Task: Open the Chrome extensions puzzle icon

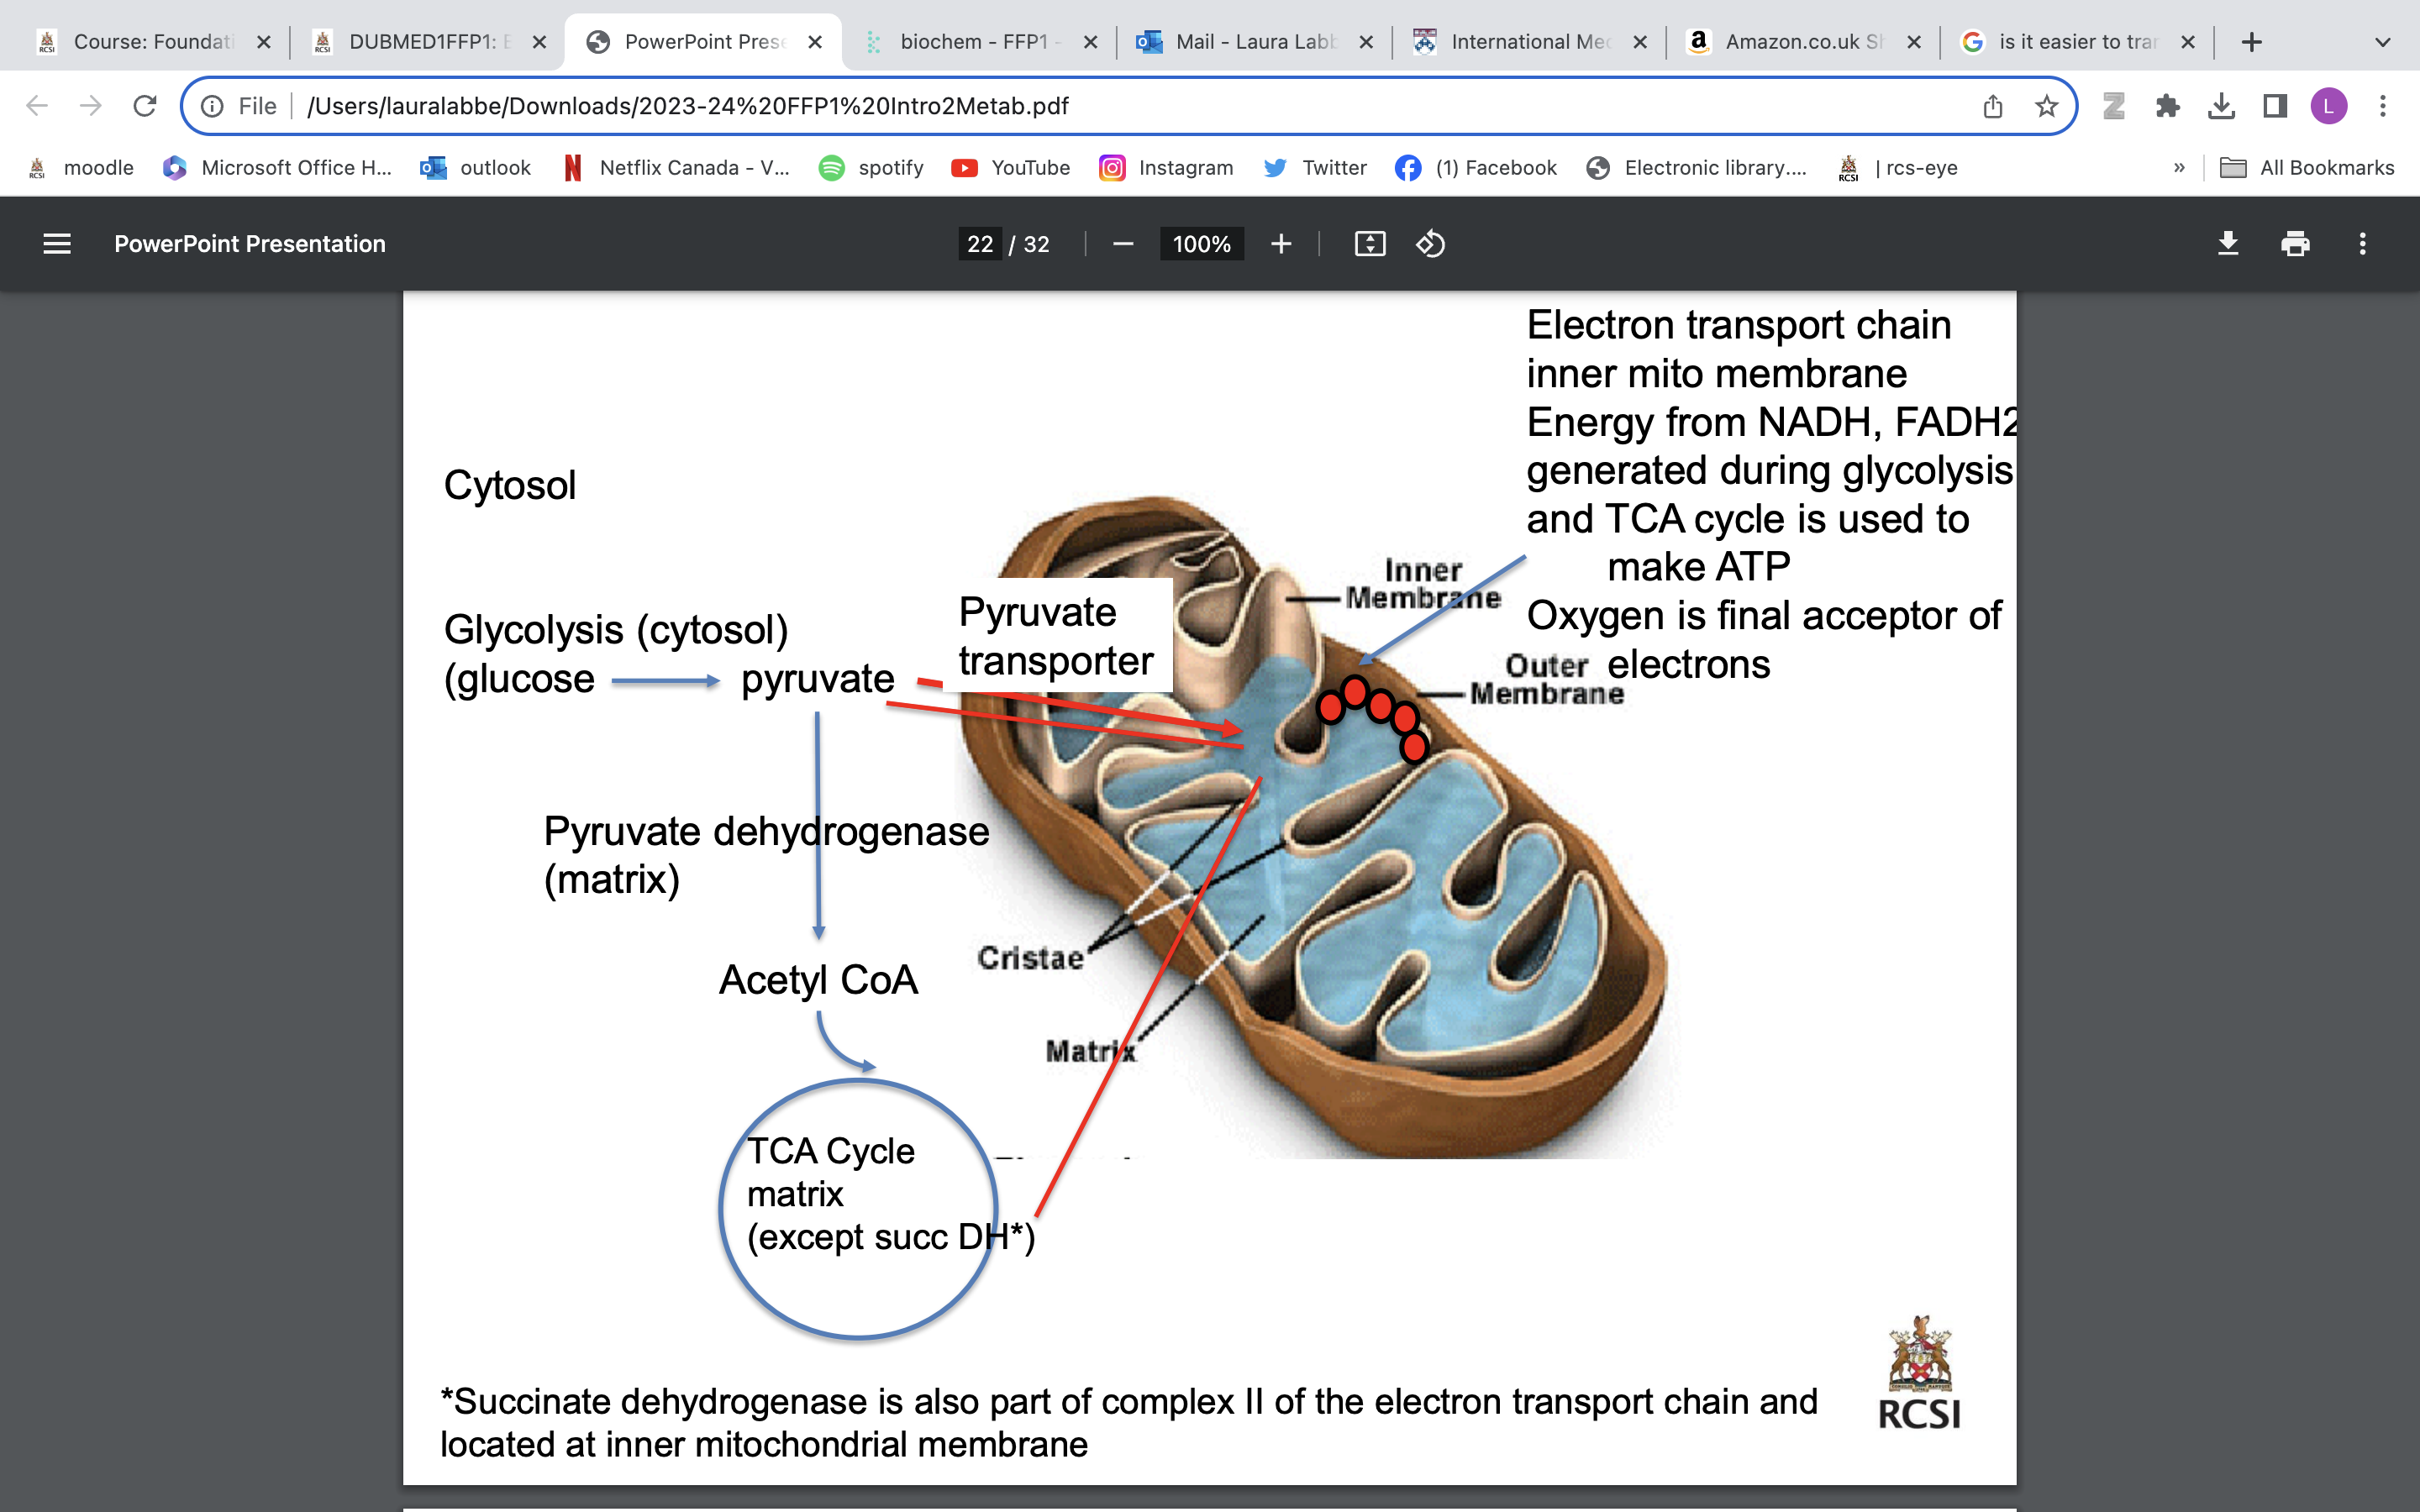Action: click(2167, 106)
